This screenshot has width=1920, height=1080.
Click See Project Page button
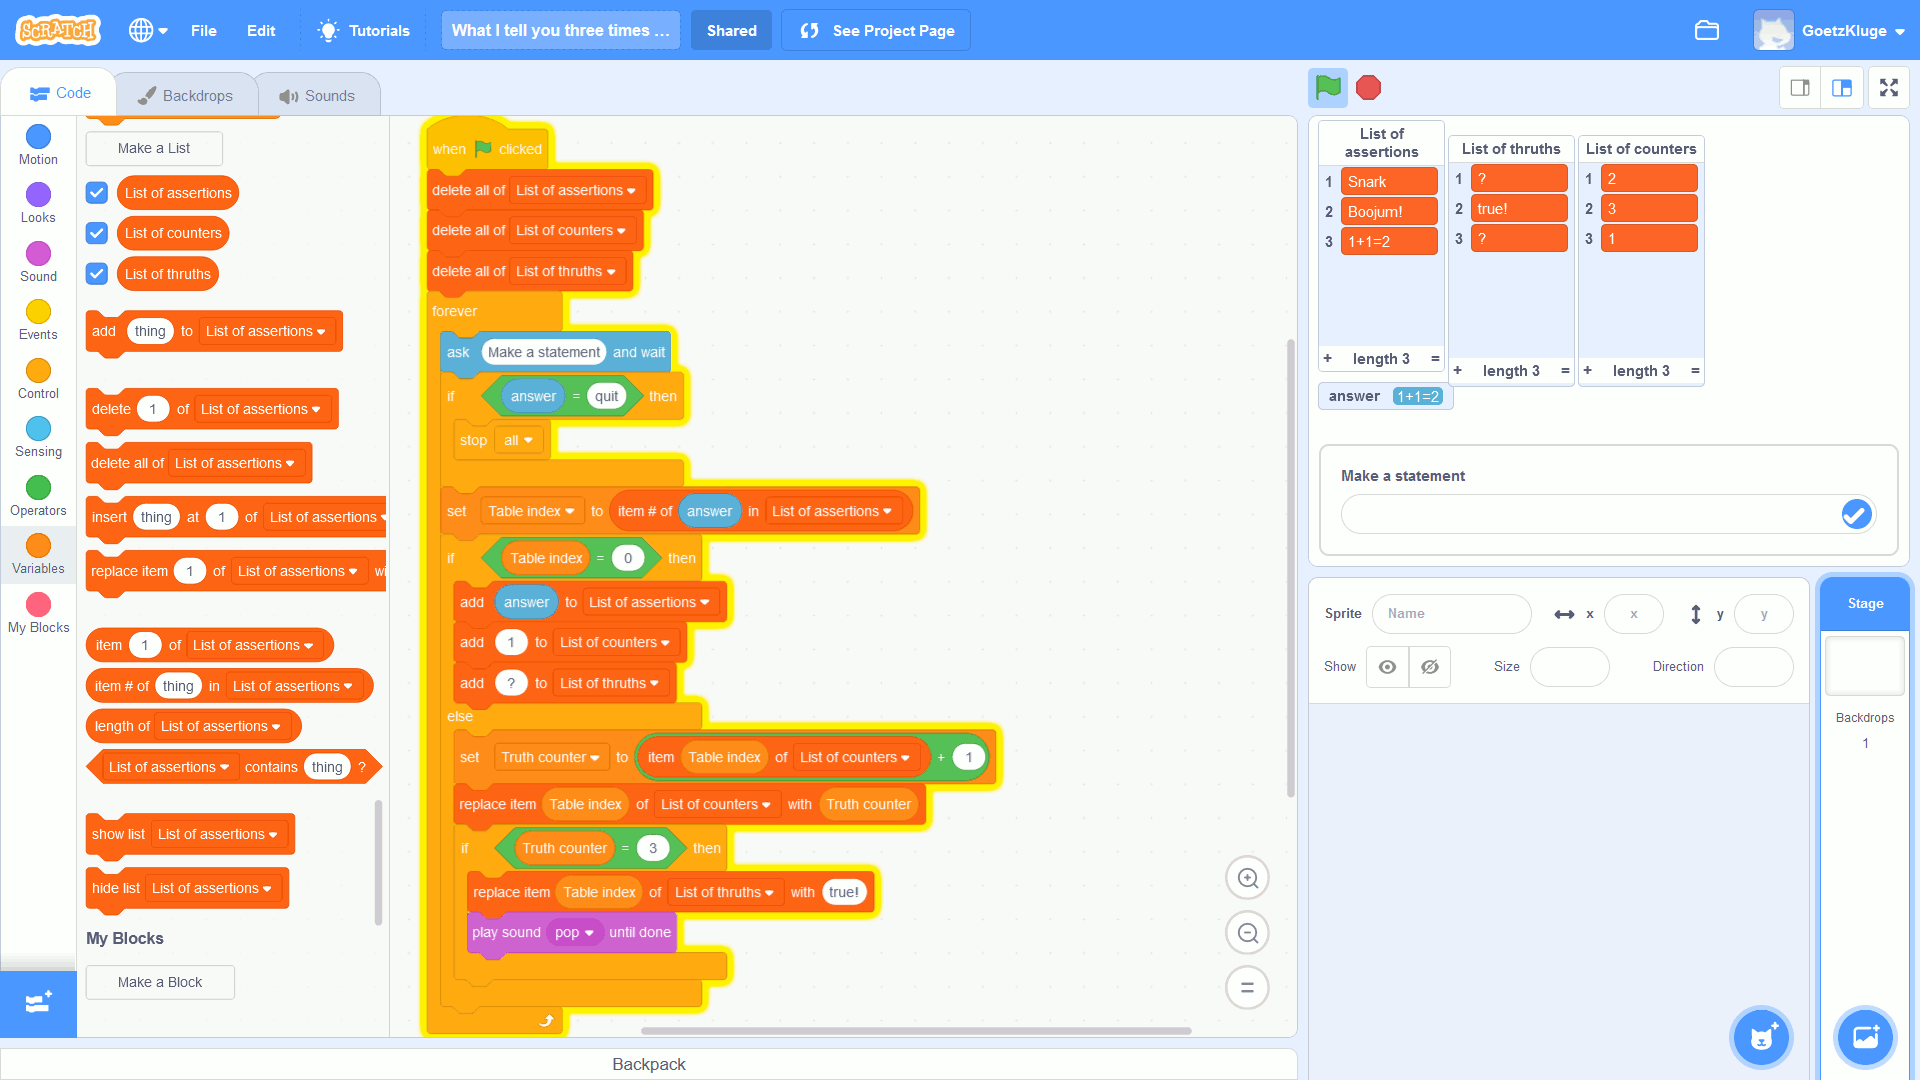pyautogui.click(x=876, y=31)
